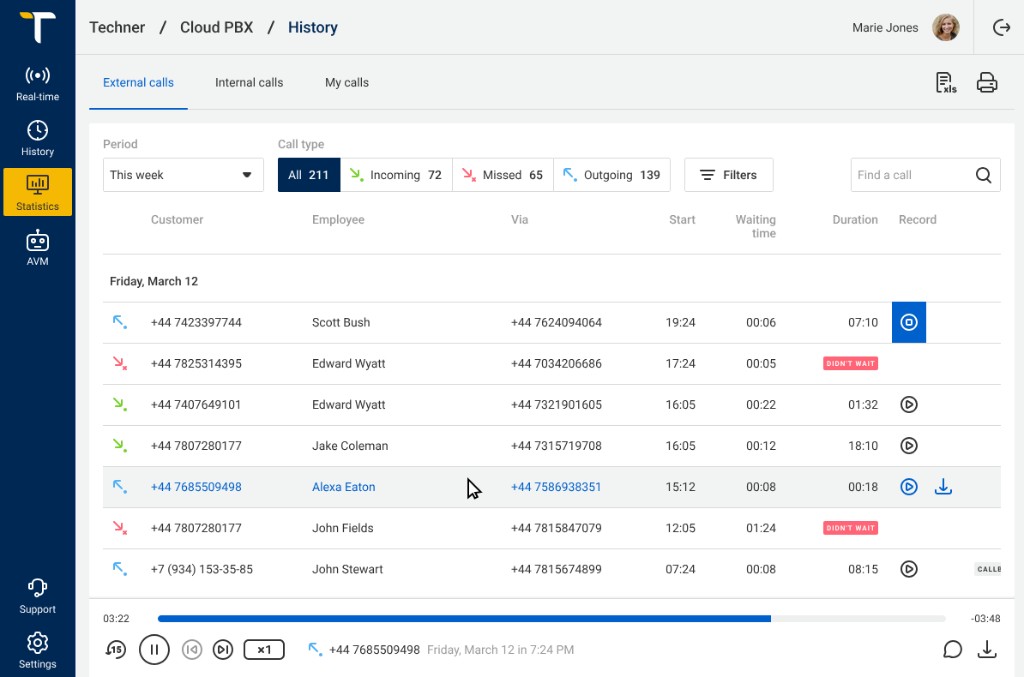Play recording of 01:32 Edward Wyatt call

click(x=908, y=405)
